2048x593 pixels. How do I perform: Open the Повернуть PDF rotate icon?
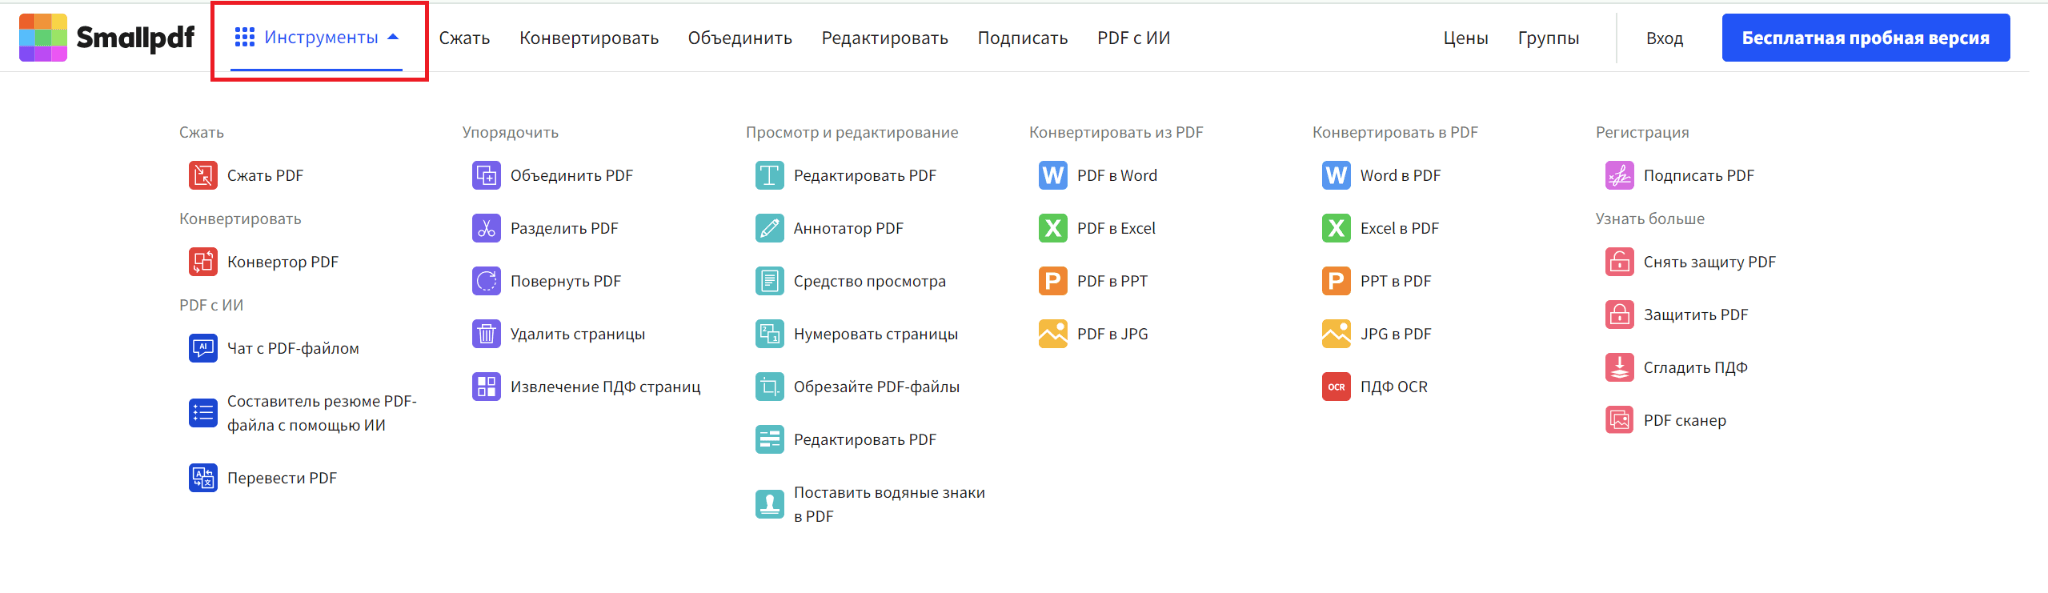pos(486,281)
